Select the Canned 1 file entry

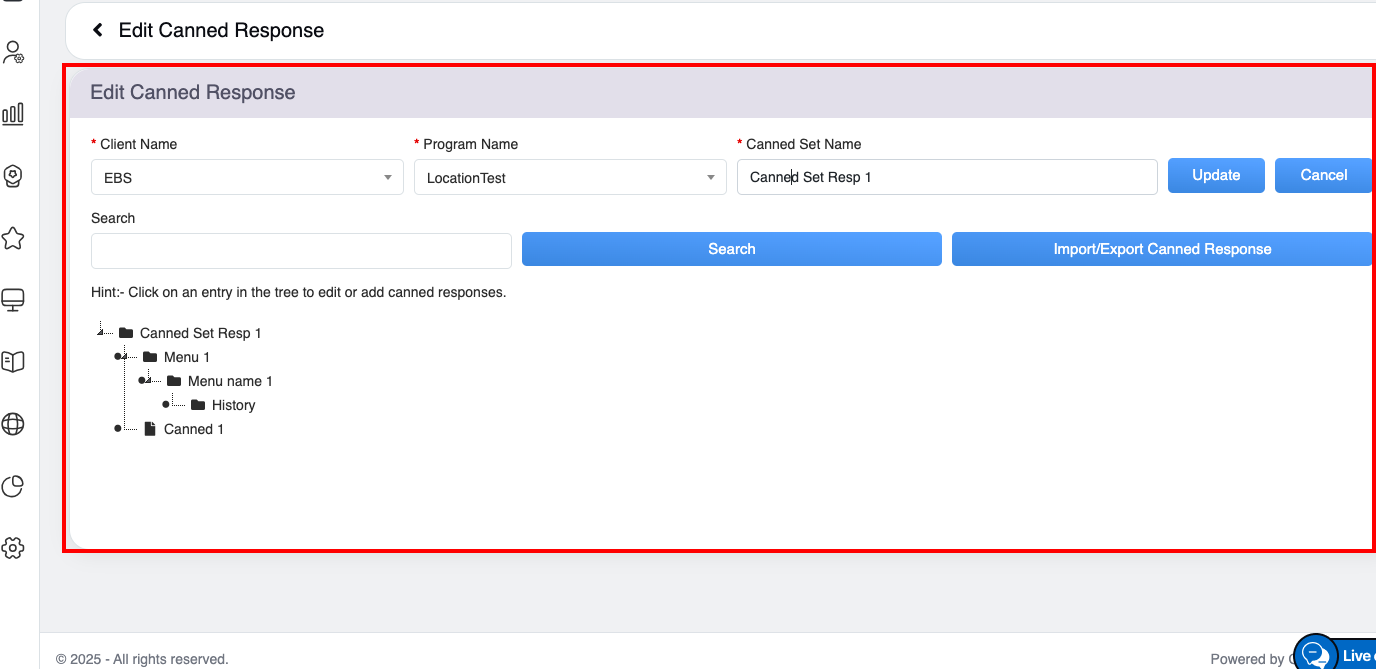coord(193,429)
